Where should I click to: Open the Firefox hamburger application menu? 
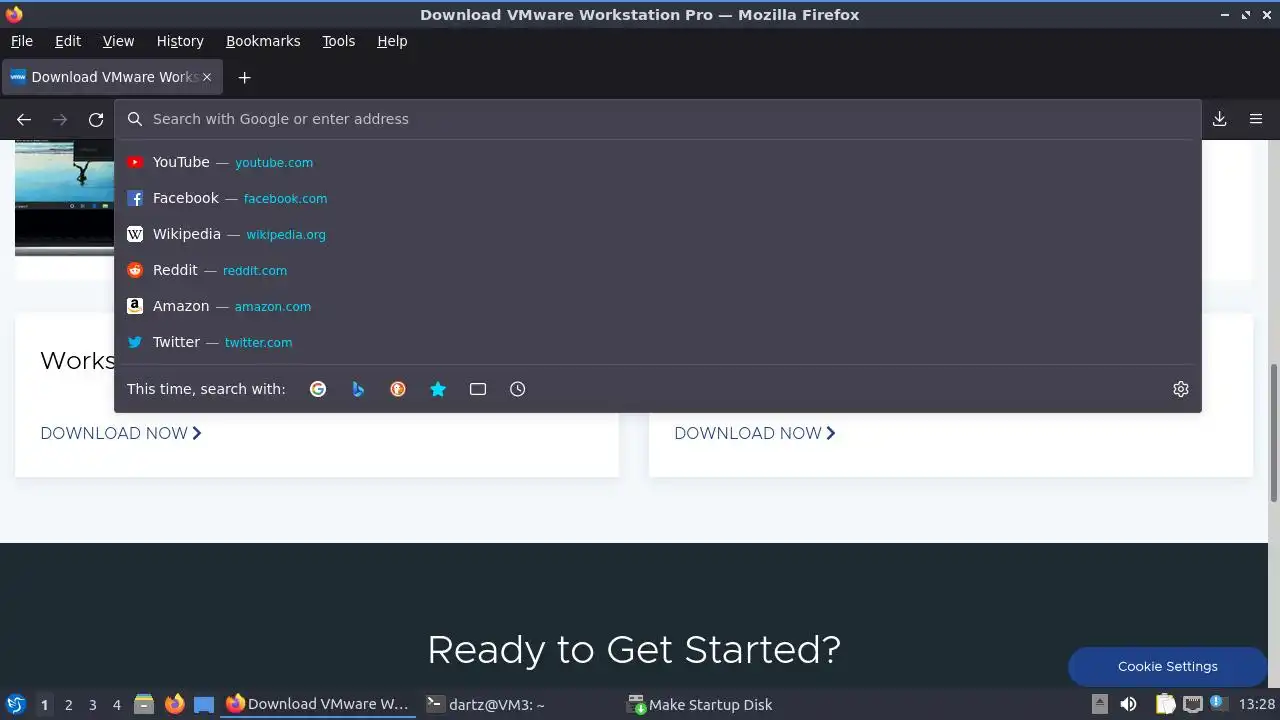coord(1256,119)
